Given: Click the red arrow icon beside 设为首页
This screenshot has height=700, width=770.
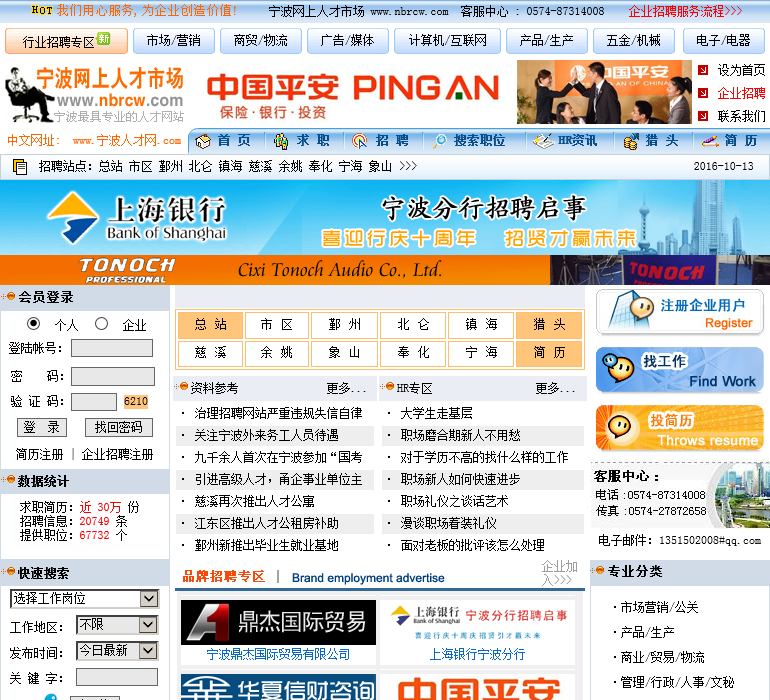Looking at the screenshot, I should point(703,70).
